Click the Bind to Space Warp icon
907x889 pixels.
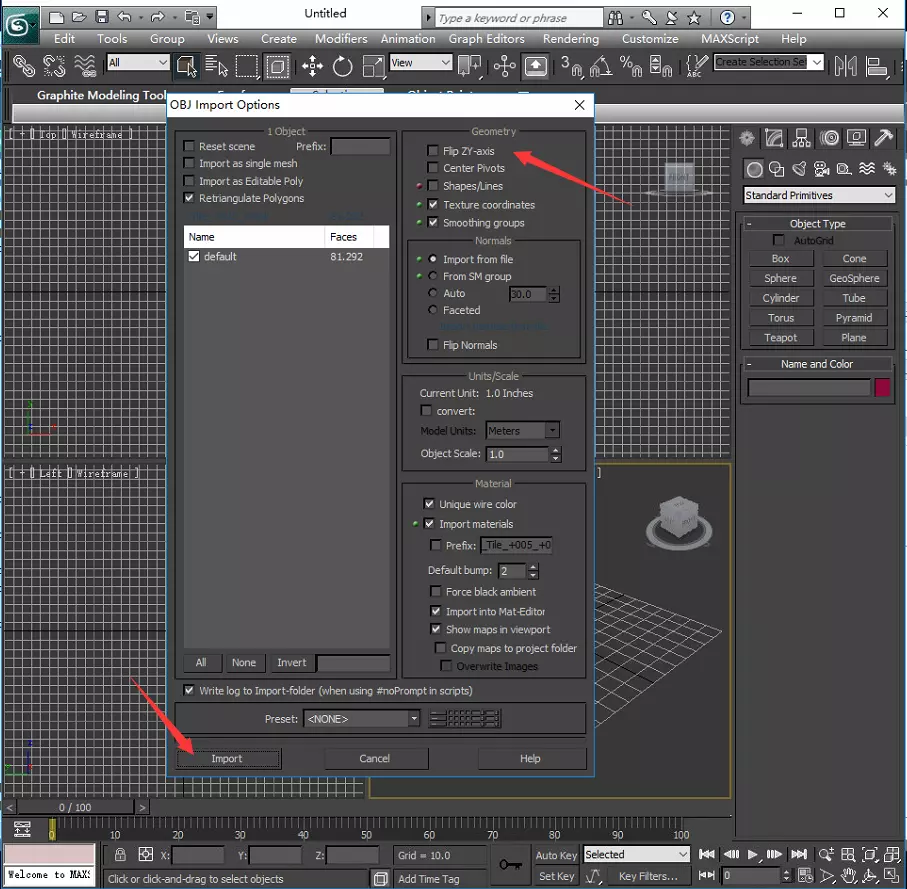(x=86, y=65)
